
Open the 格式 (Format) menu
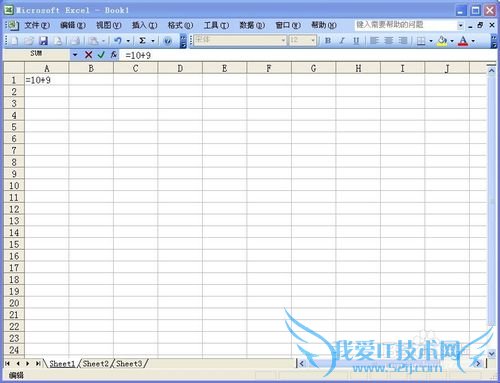[180, 25]
